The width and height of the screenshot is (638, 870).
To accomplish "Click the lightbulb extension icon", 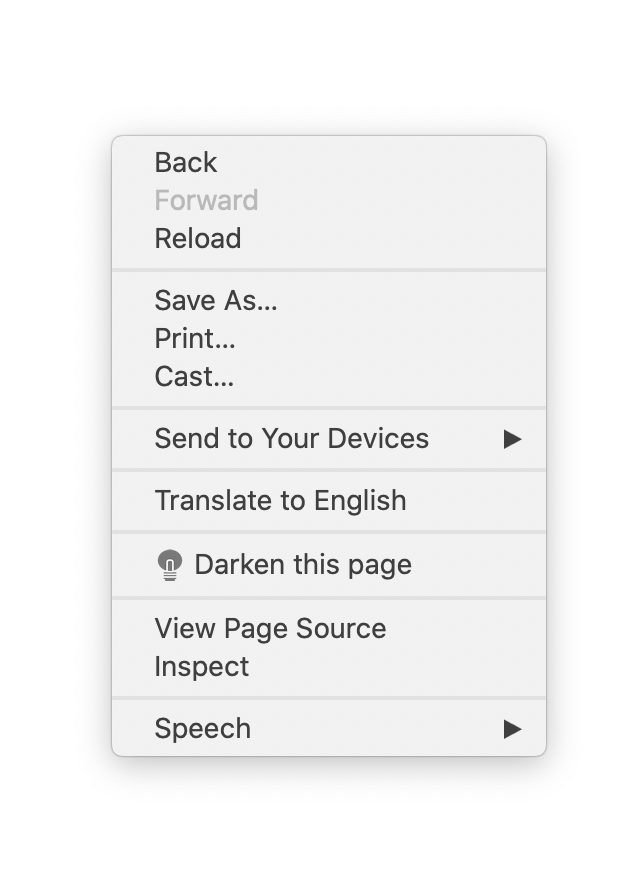I will tap(169, 564).
